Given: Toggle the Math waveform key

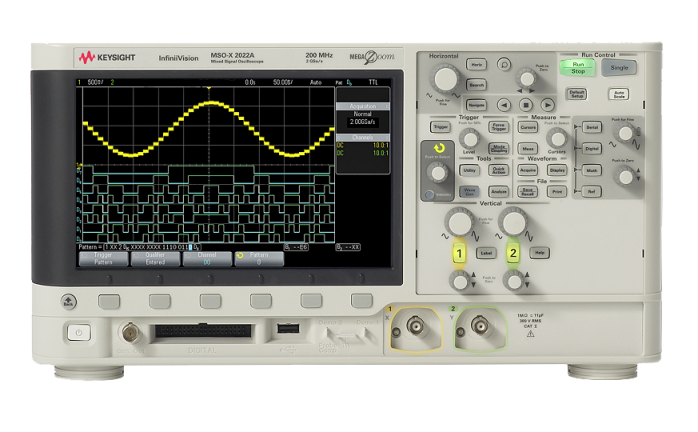Looking at the screenshot, I should tap(592, 170).
